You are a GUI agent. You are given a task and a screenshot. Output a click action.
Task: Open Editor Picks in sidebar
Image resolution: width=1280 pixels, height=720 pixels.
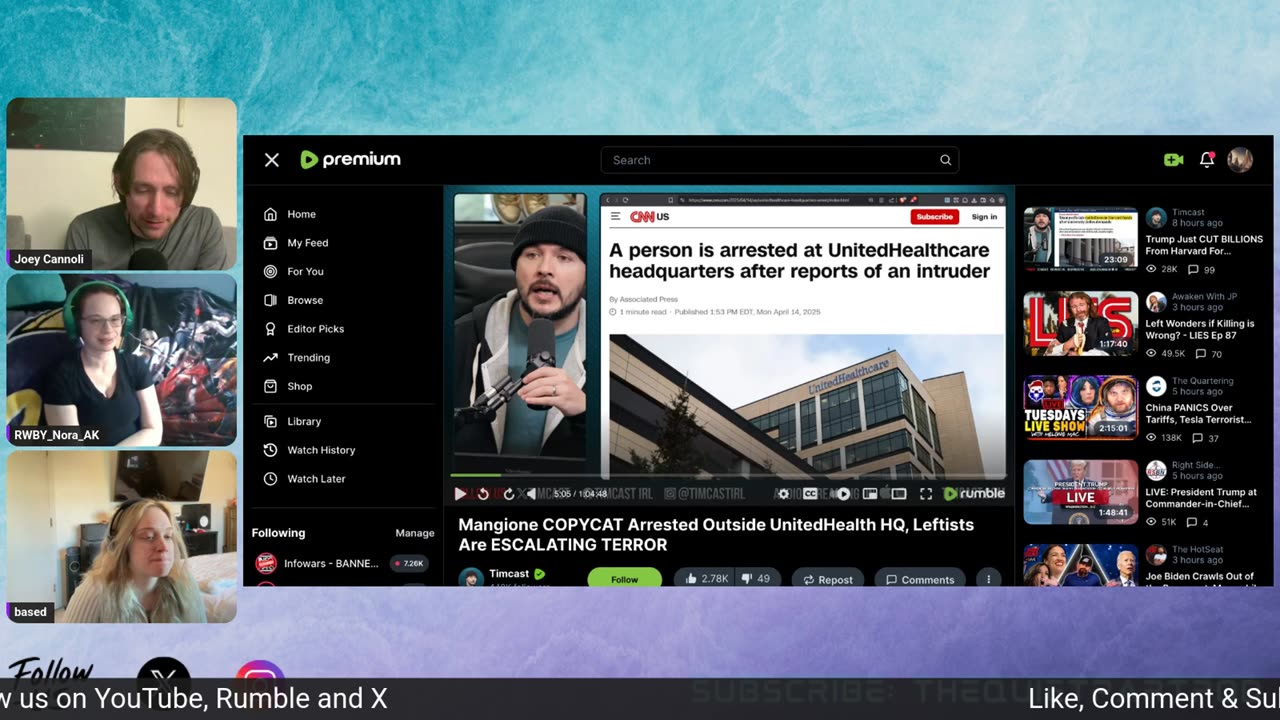pos(304,329)
